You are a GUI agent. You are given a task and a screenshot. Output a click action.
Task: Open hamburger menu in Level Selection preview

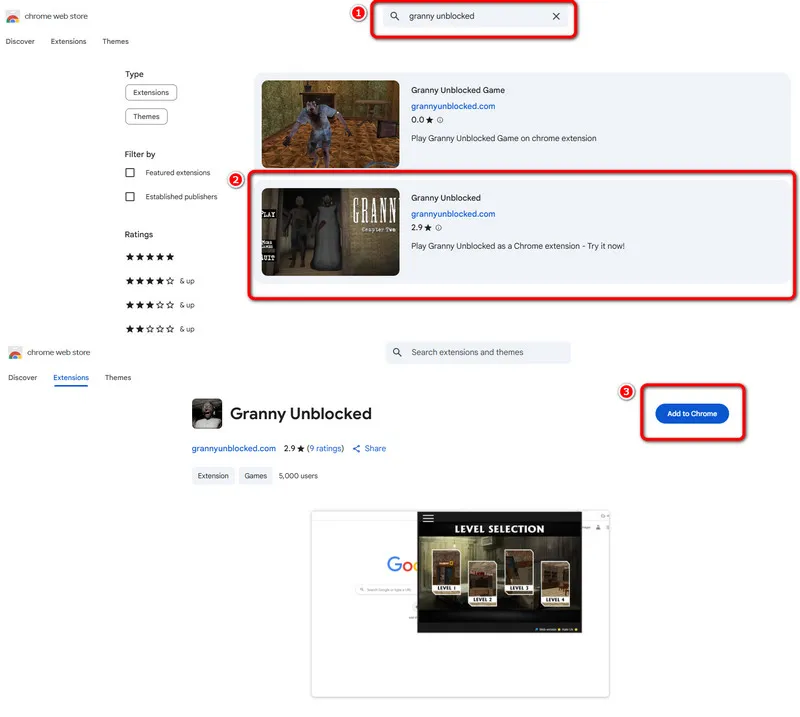pyautogui.click(x=428, y=519)
